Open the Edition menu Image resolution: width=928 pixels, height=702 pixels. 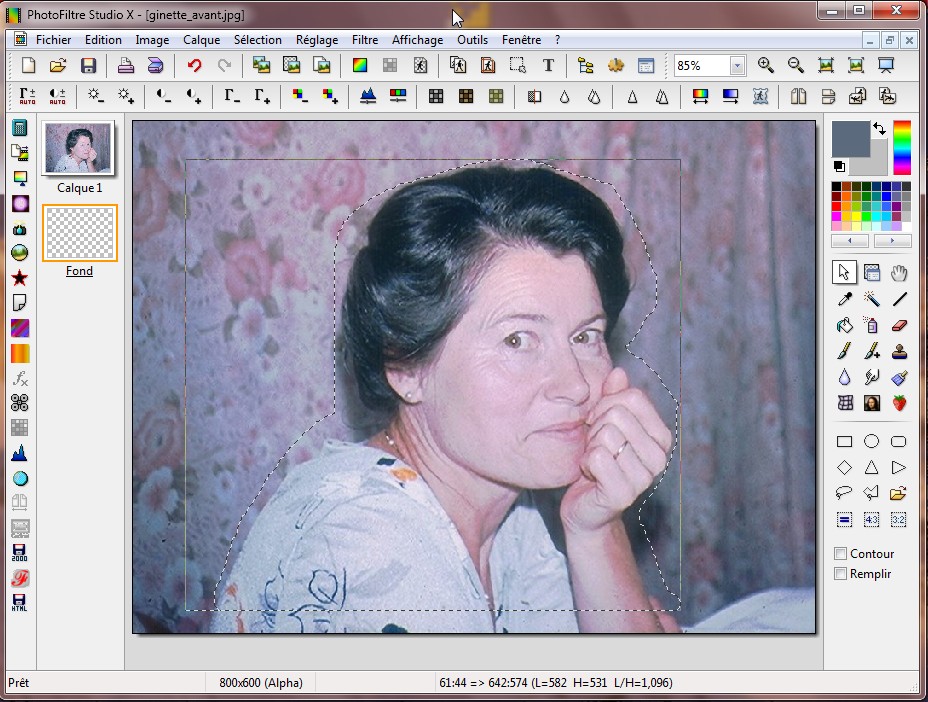click(103, 40)
